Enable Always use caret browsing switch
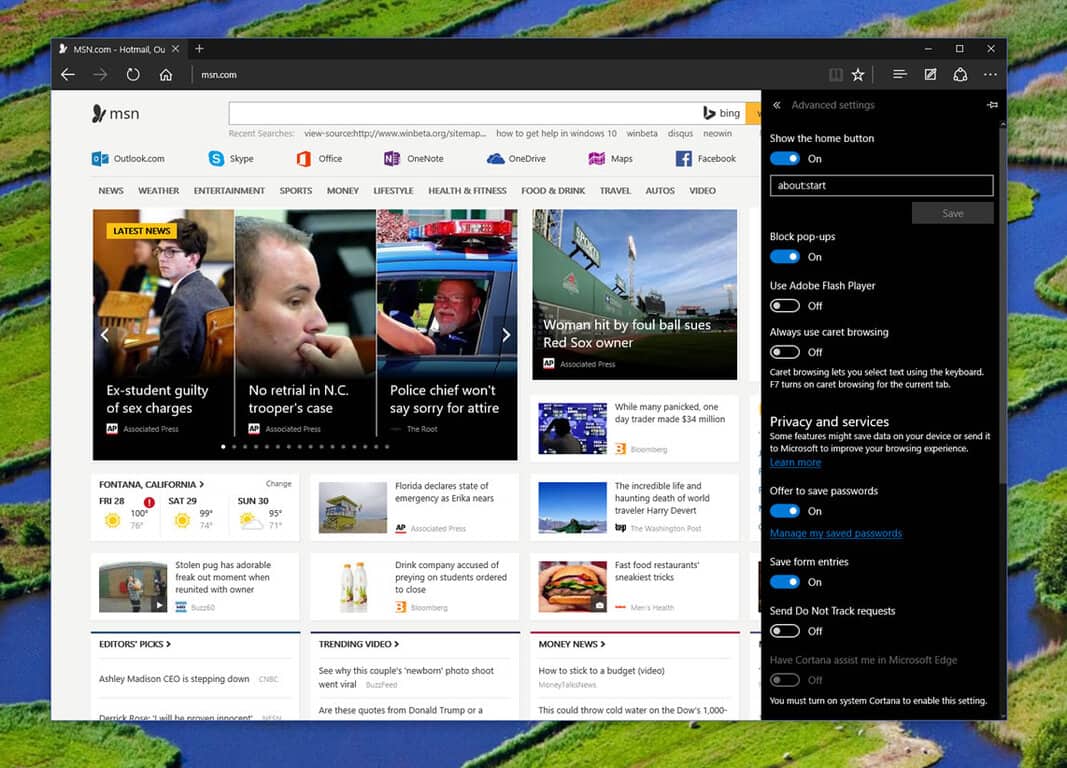Screen dimensions: 1067x768 (785, 352)
